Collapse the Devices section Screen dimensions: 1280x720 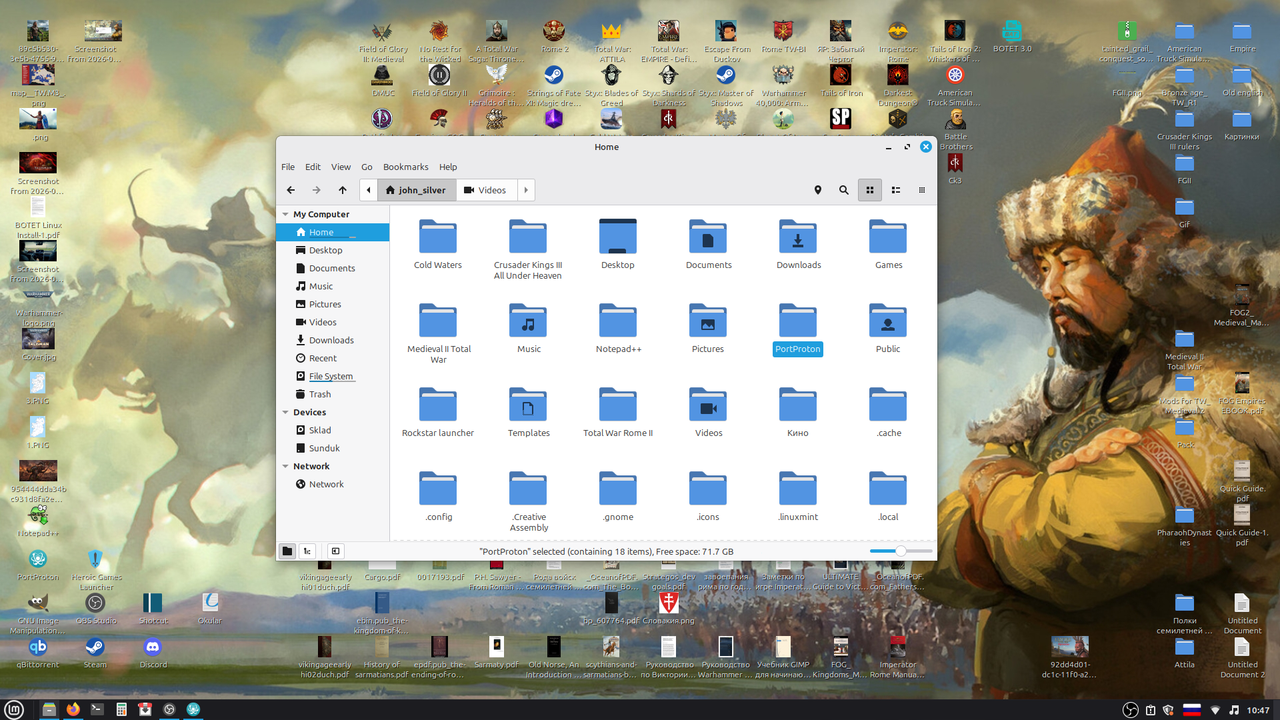286,412
